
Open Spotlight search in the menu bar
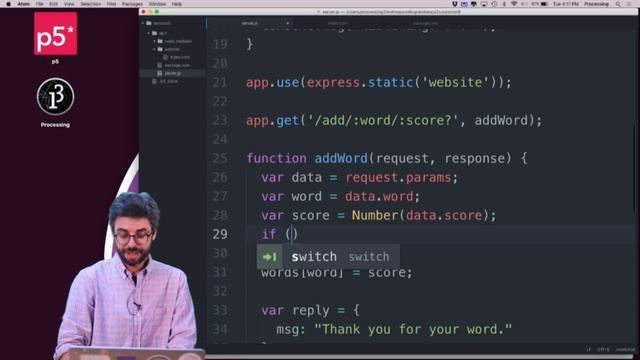(618, 4)
